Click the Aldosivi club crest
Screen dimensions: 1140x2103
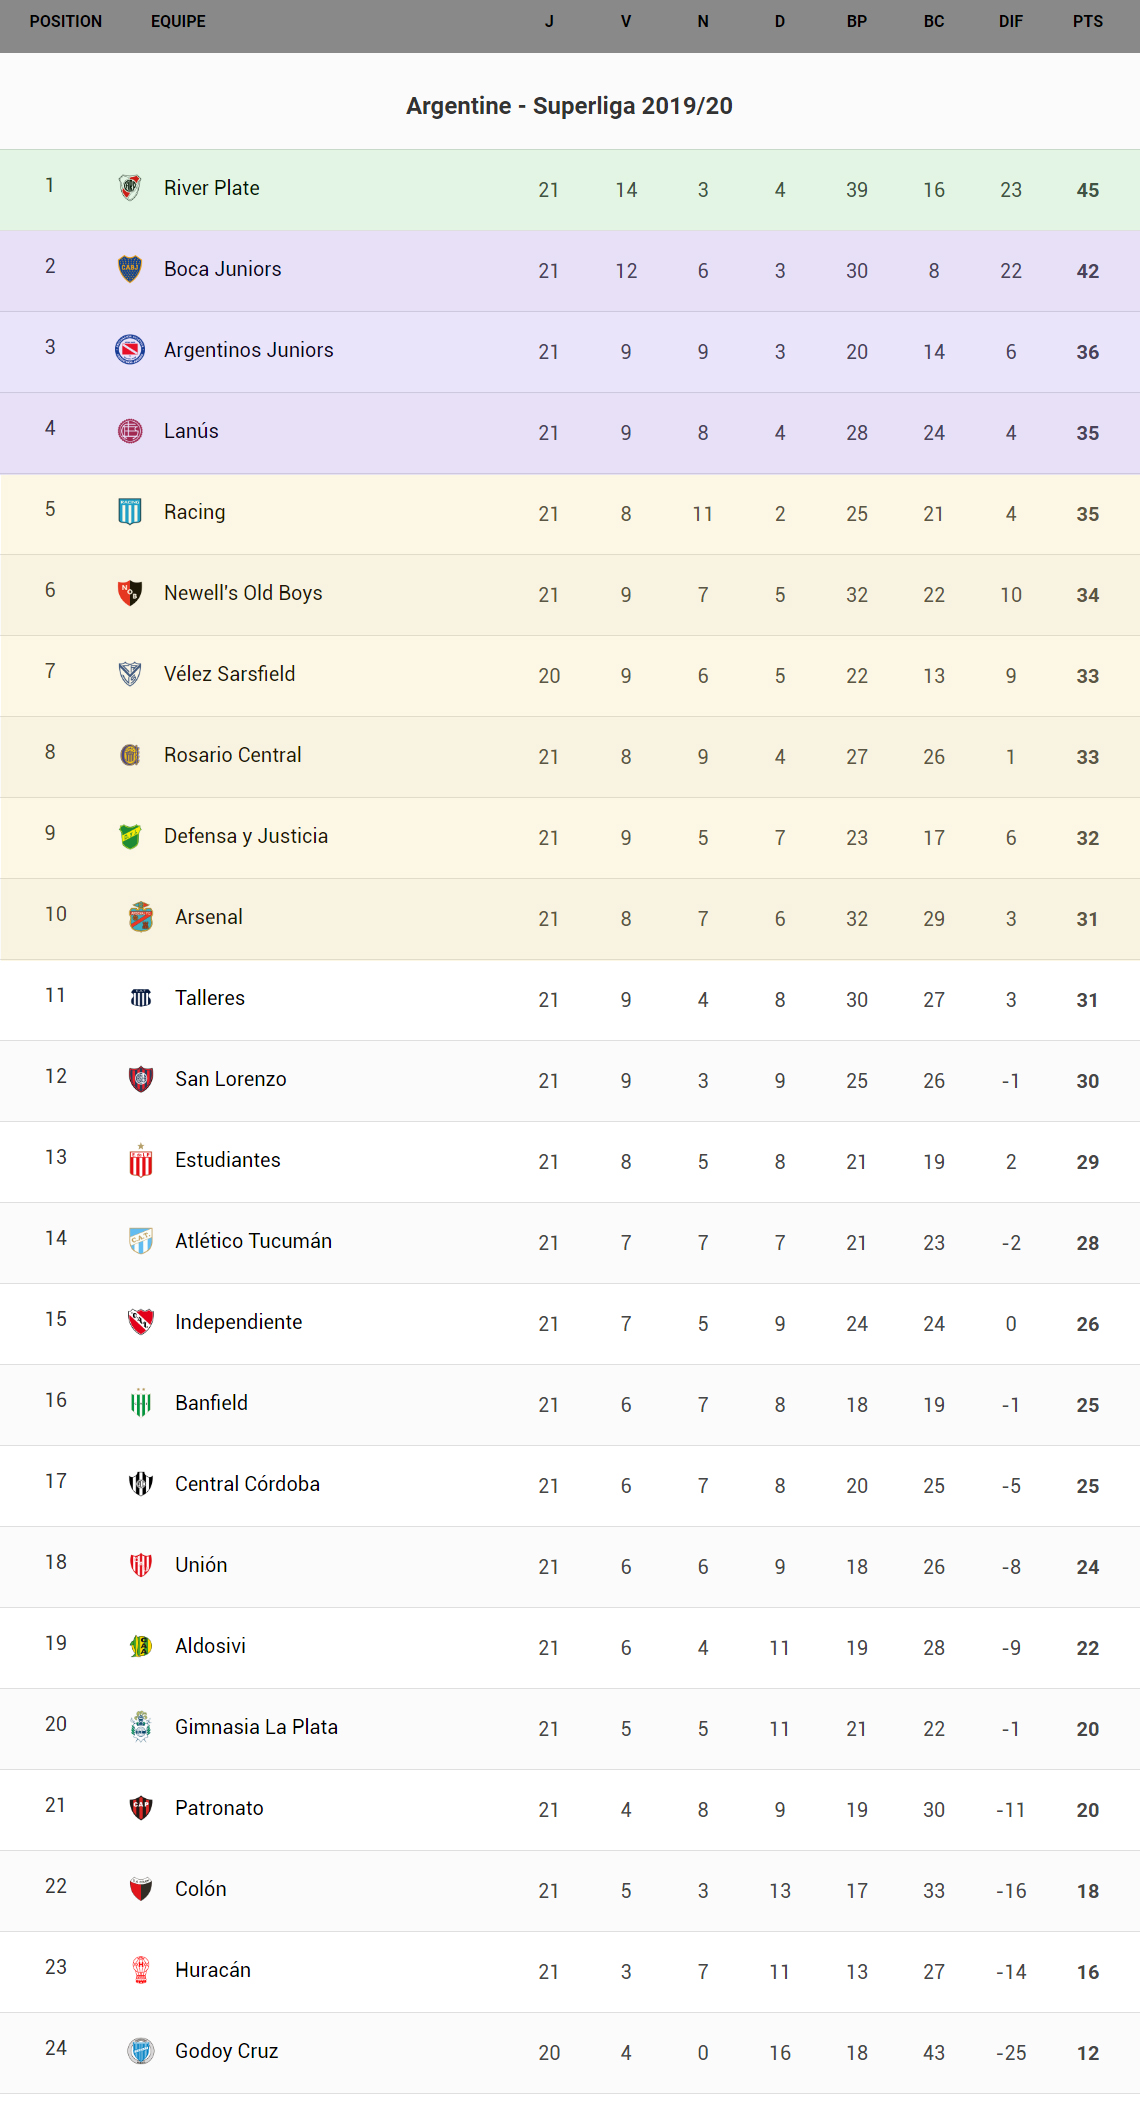141,1646
